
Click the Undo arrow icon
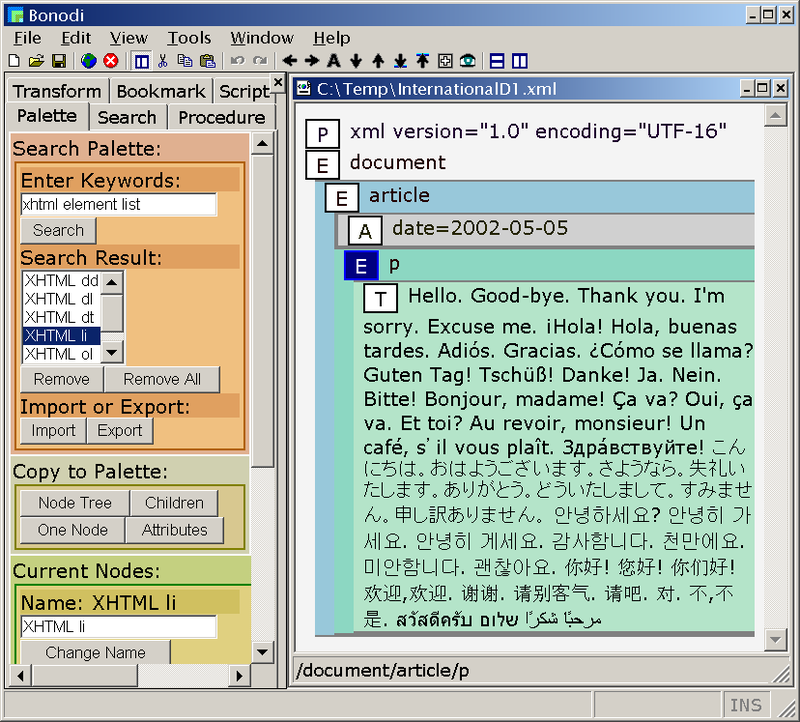pos(237,61)
